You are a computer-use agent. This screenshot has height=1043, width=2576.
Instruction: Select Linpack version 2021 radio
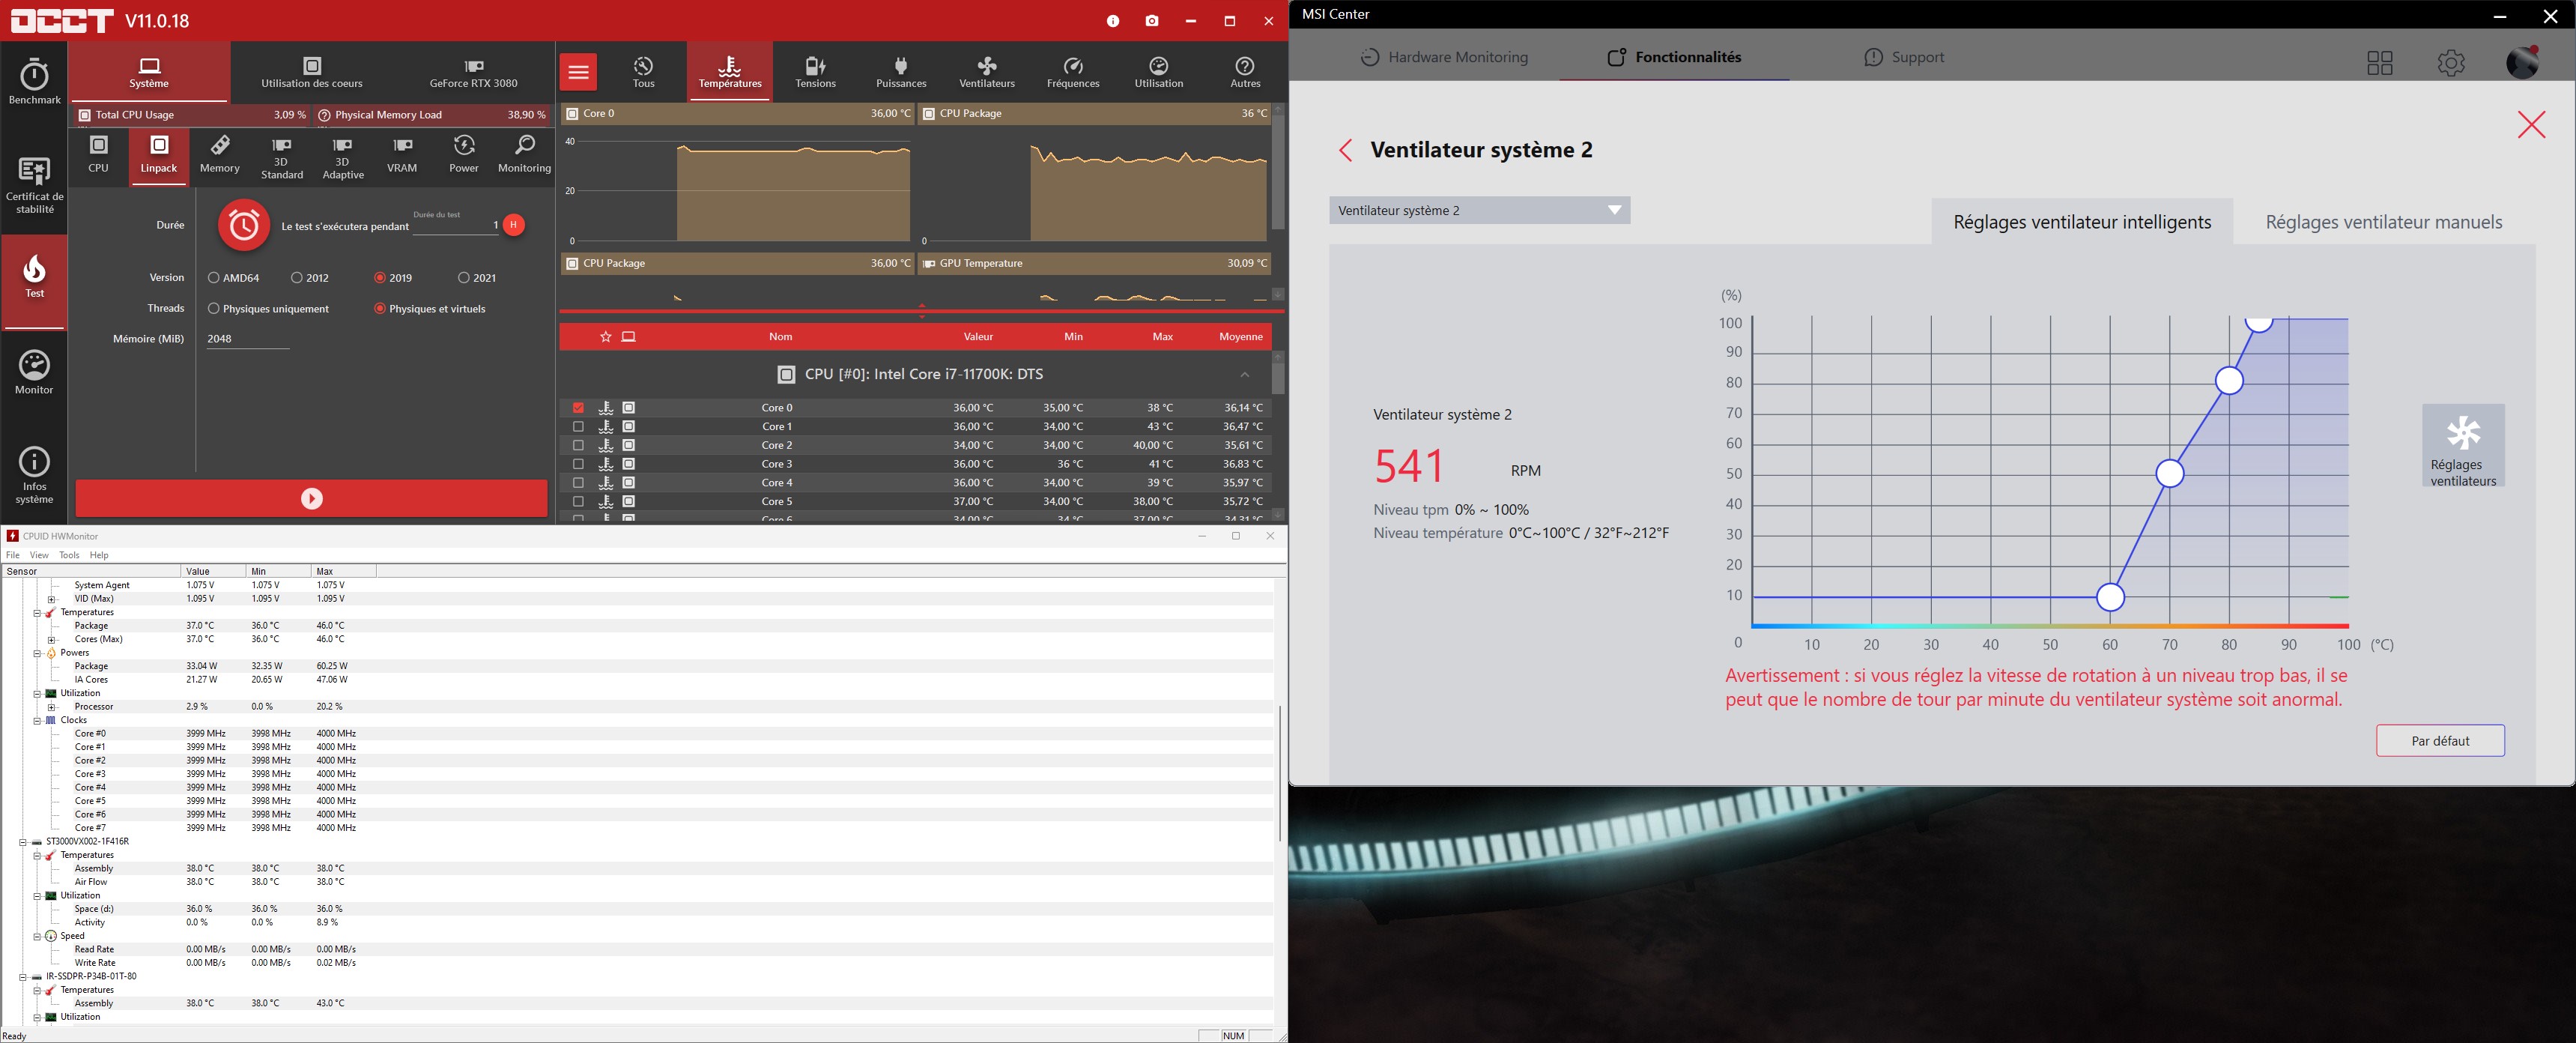(x=464, y=278)
